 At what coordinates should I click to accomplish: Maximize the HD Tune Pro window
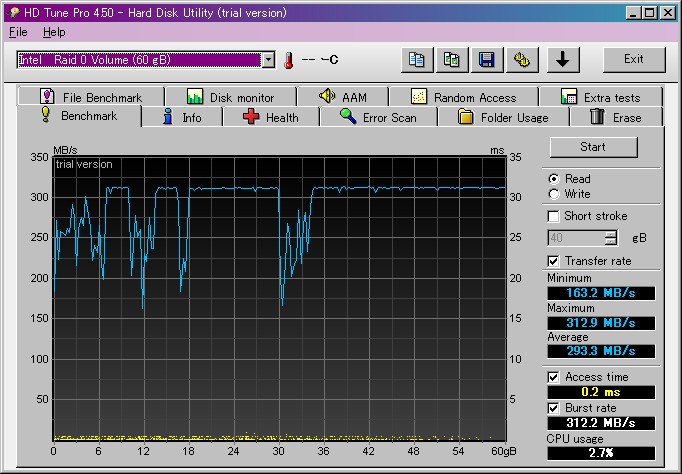(x=650, y=13)
